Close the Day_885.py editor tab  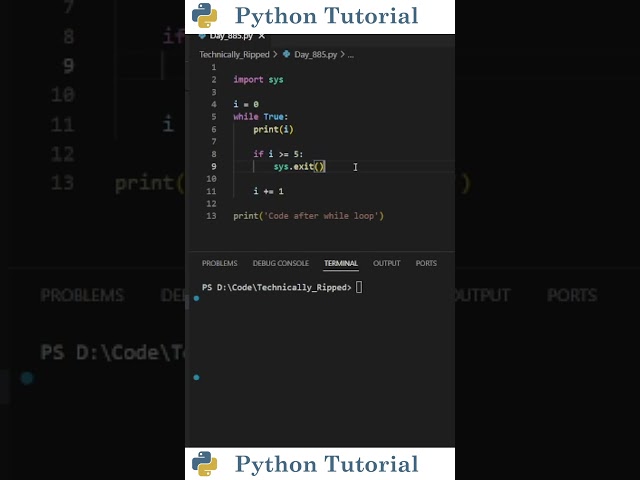(x=262, y=36)
